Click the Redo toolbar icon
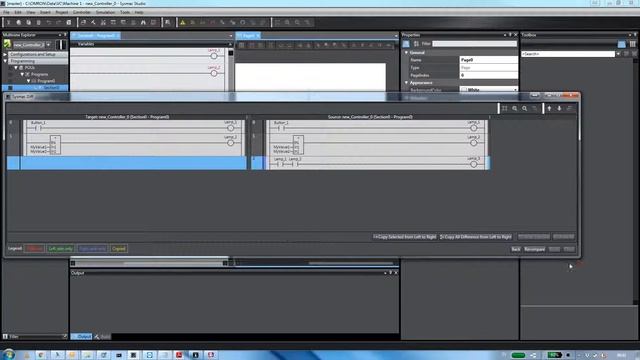Viewport: 640px width, 360px height. tap(59, 22)
